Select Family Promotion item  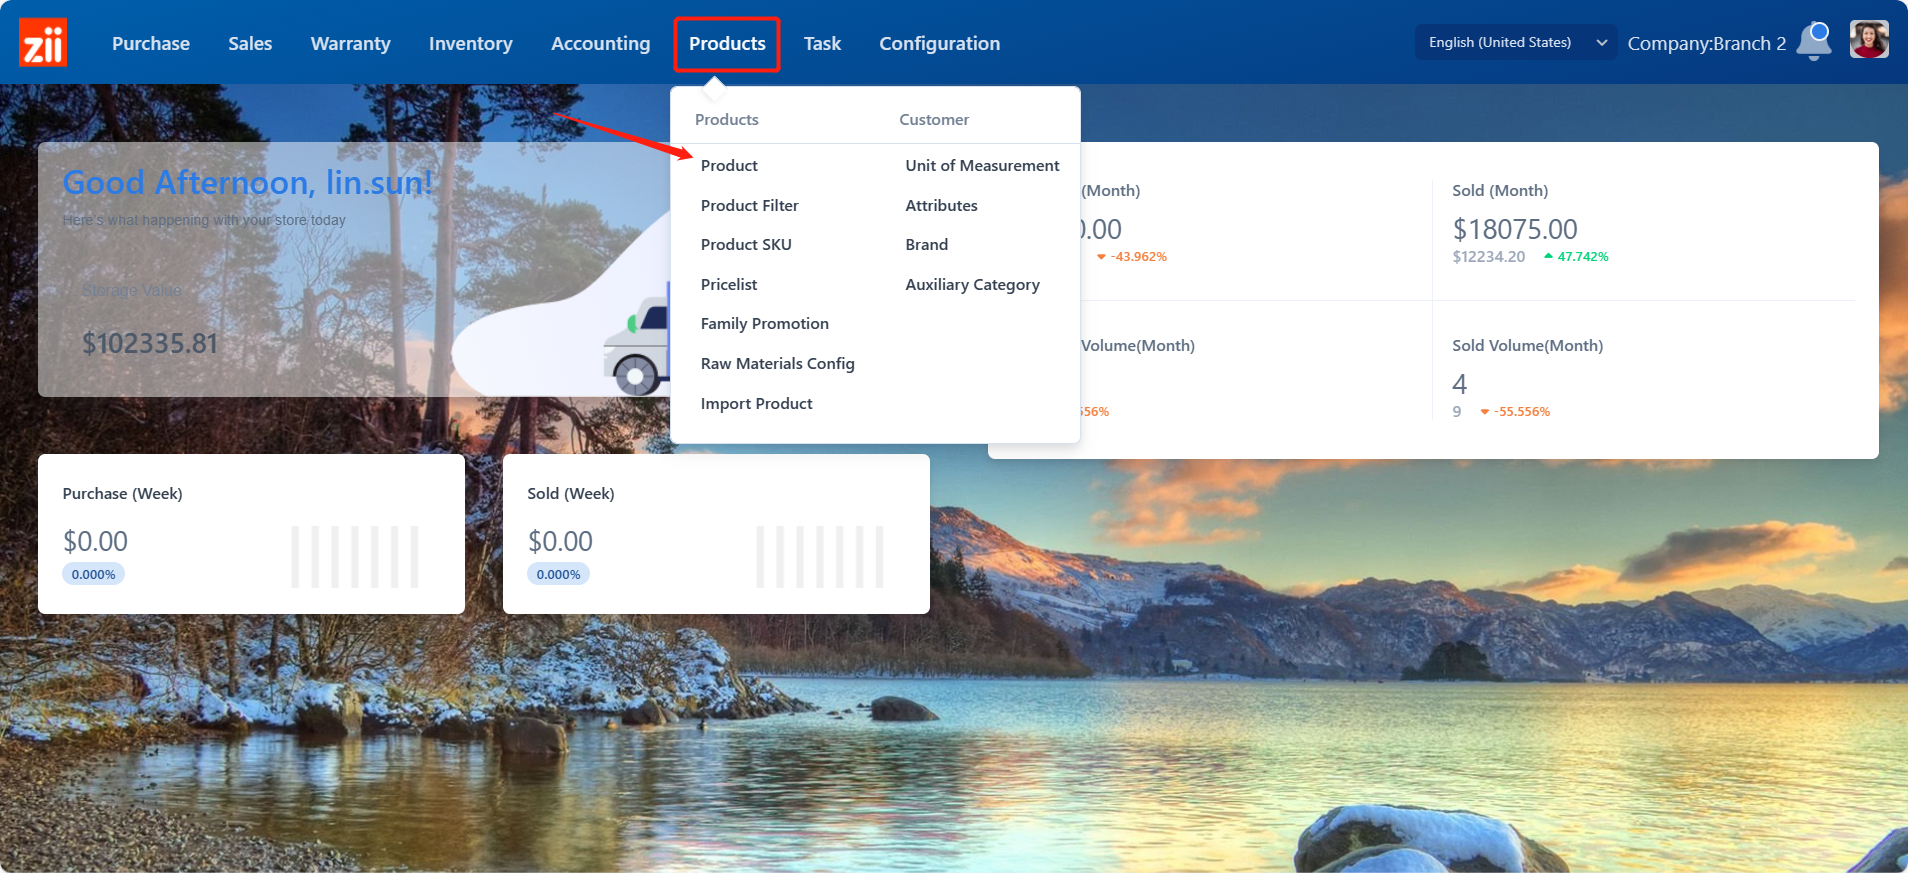coord(764,324)
